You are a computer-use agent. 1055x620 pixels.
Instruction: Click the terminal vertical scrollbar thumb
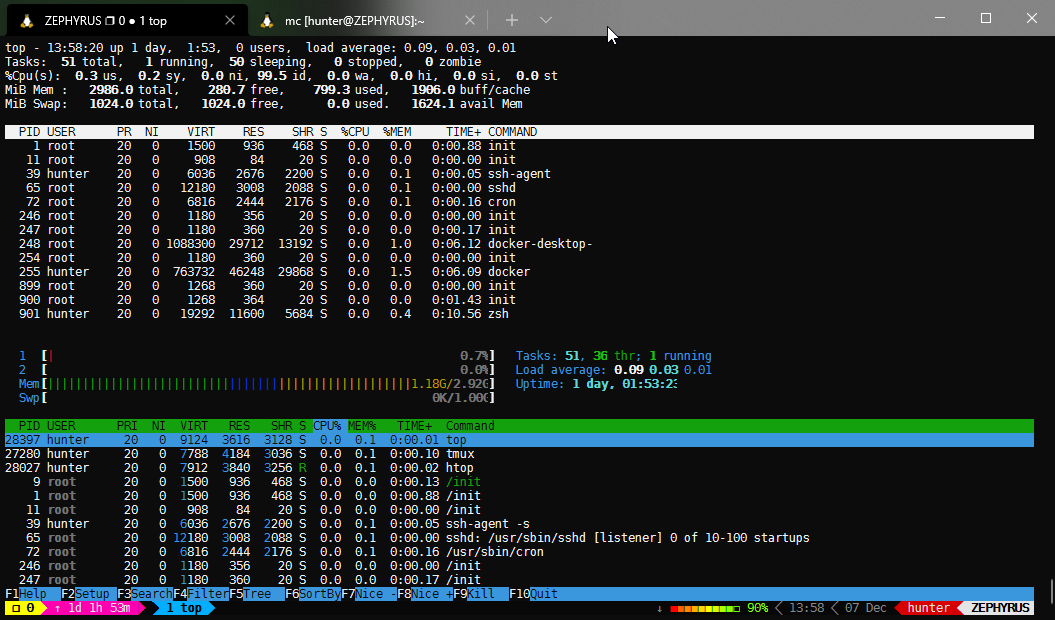[1051, 591]
